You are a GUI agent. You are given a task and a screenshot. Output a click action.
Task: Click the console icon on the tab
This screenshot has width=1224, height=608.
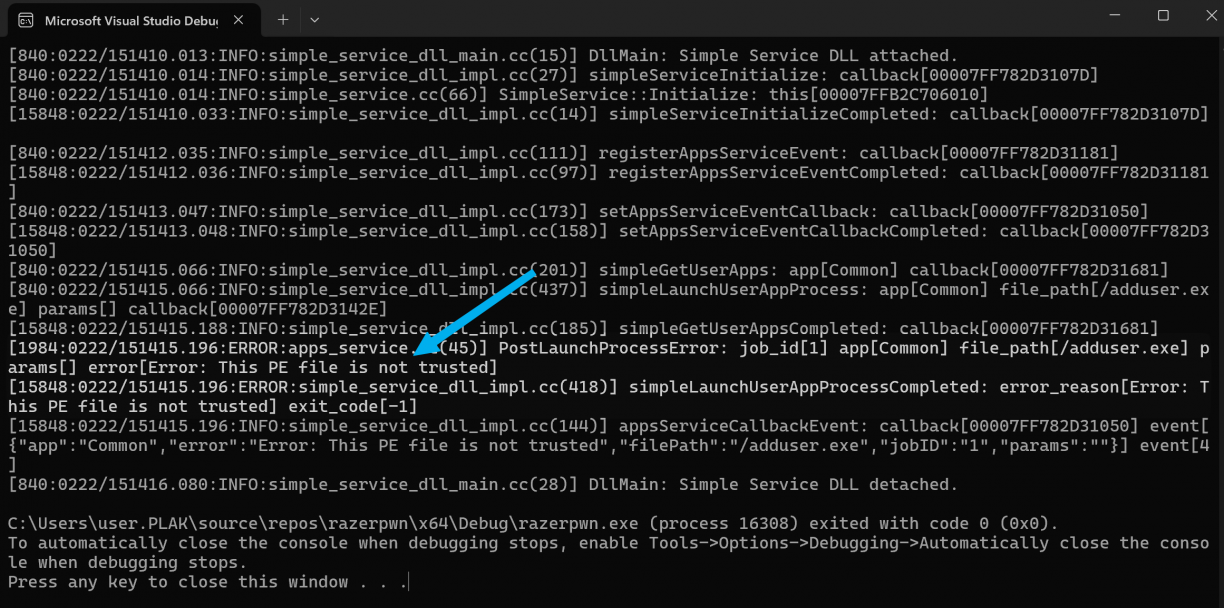click(26, 19)
